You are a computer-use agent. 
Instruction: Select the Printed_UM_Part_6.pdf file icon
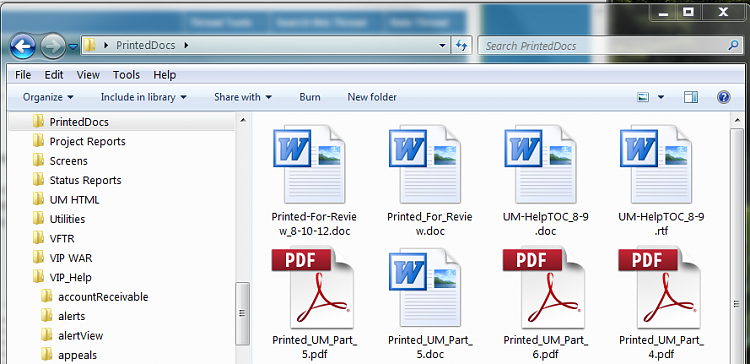tap(544, 288)
